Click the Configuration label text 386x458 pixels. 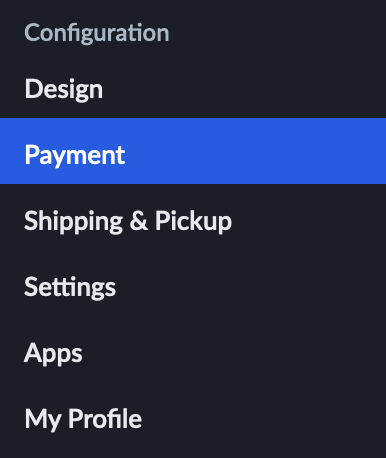97,33
